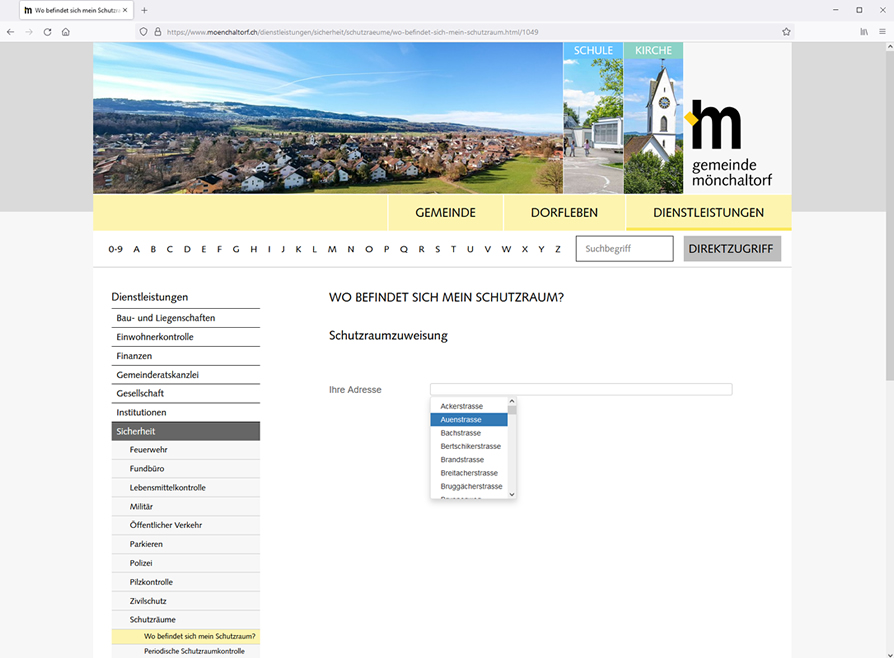Click the forward navigation arrow

pyautogui.click(x=29, y=32)
